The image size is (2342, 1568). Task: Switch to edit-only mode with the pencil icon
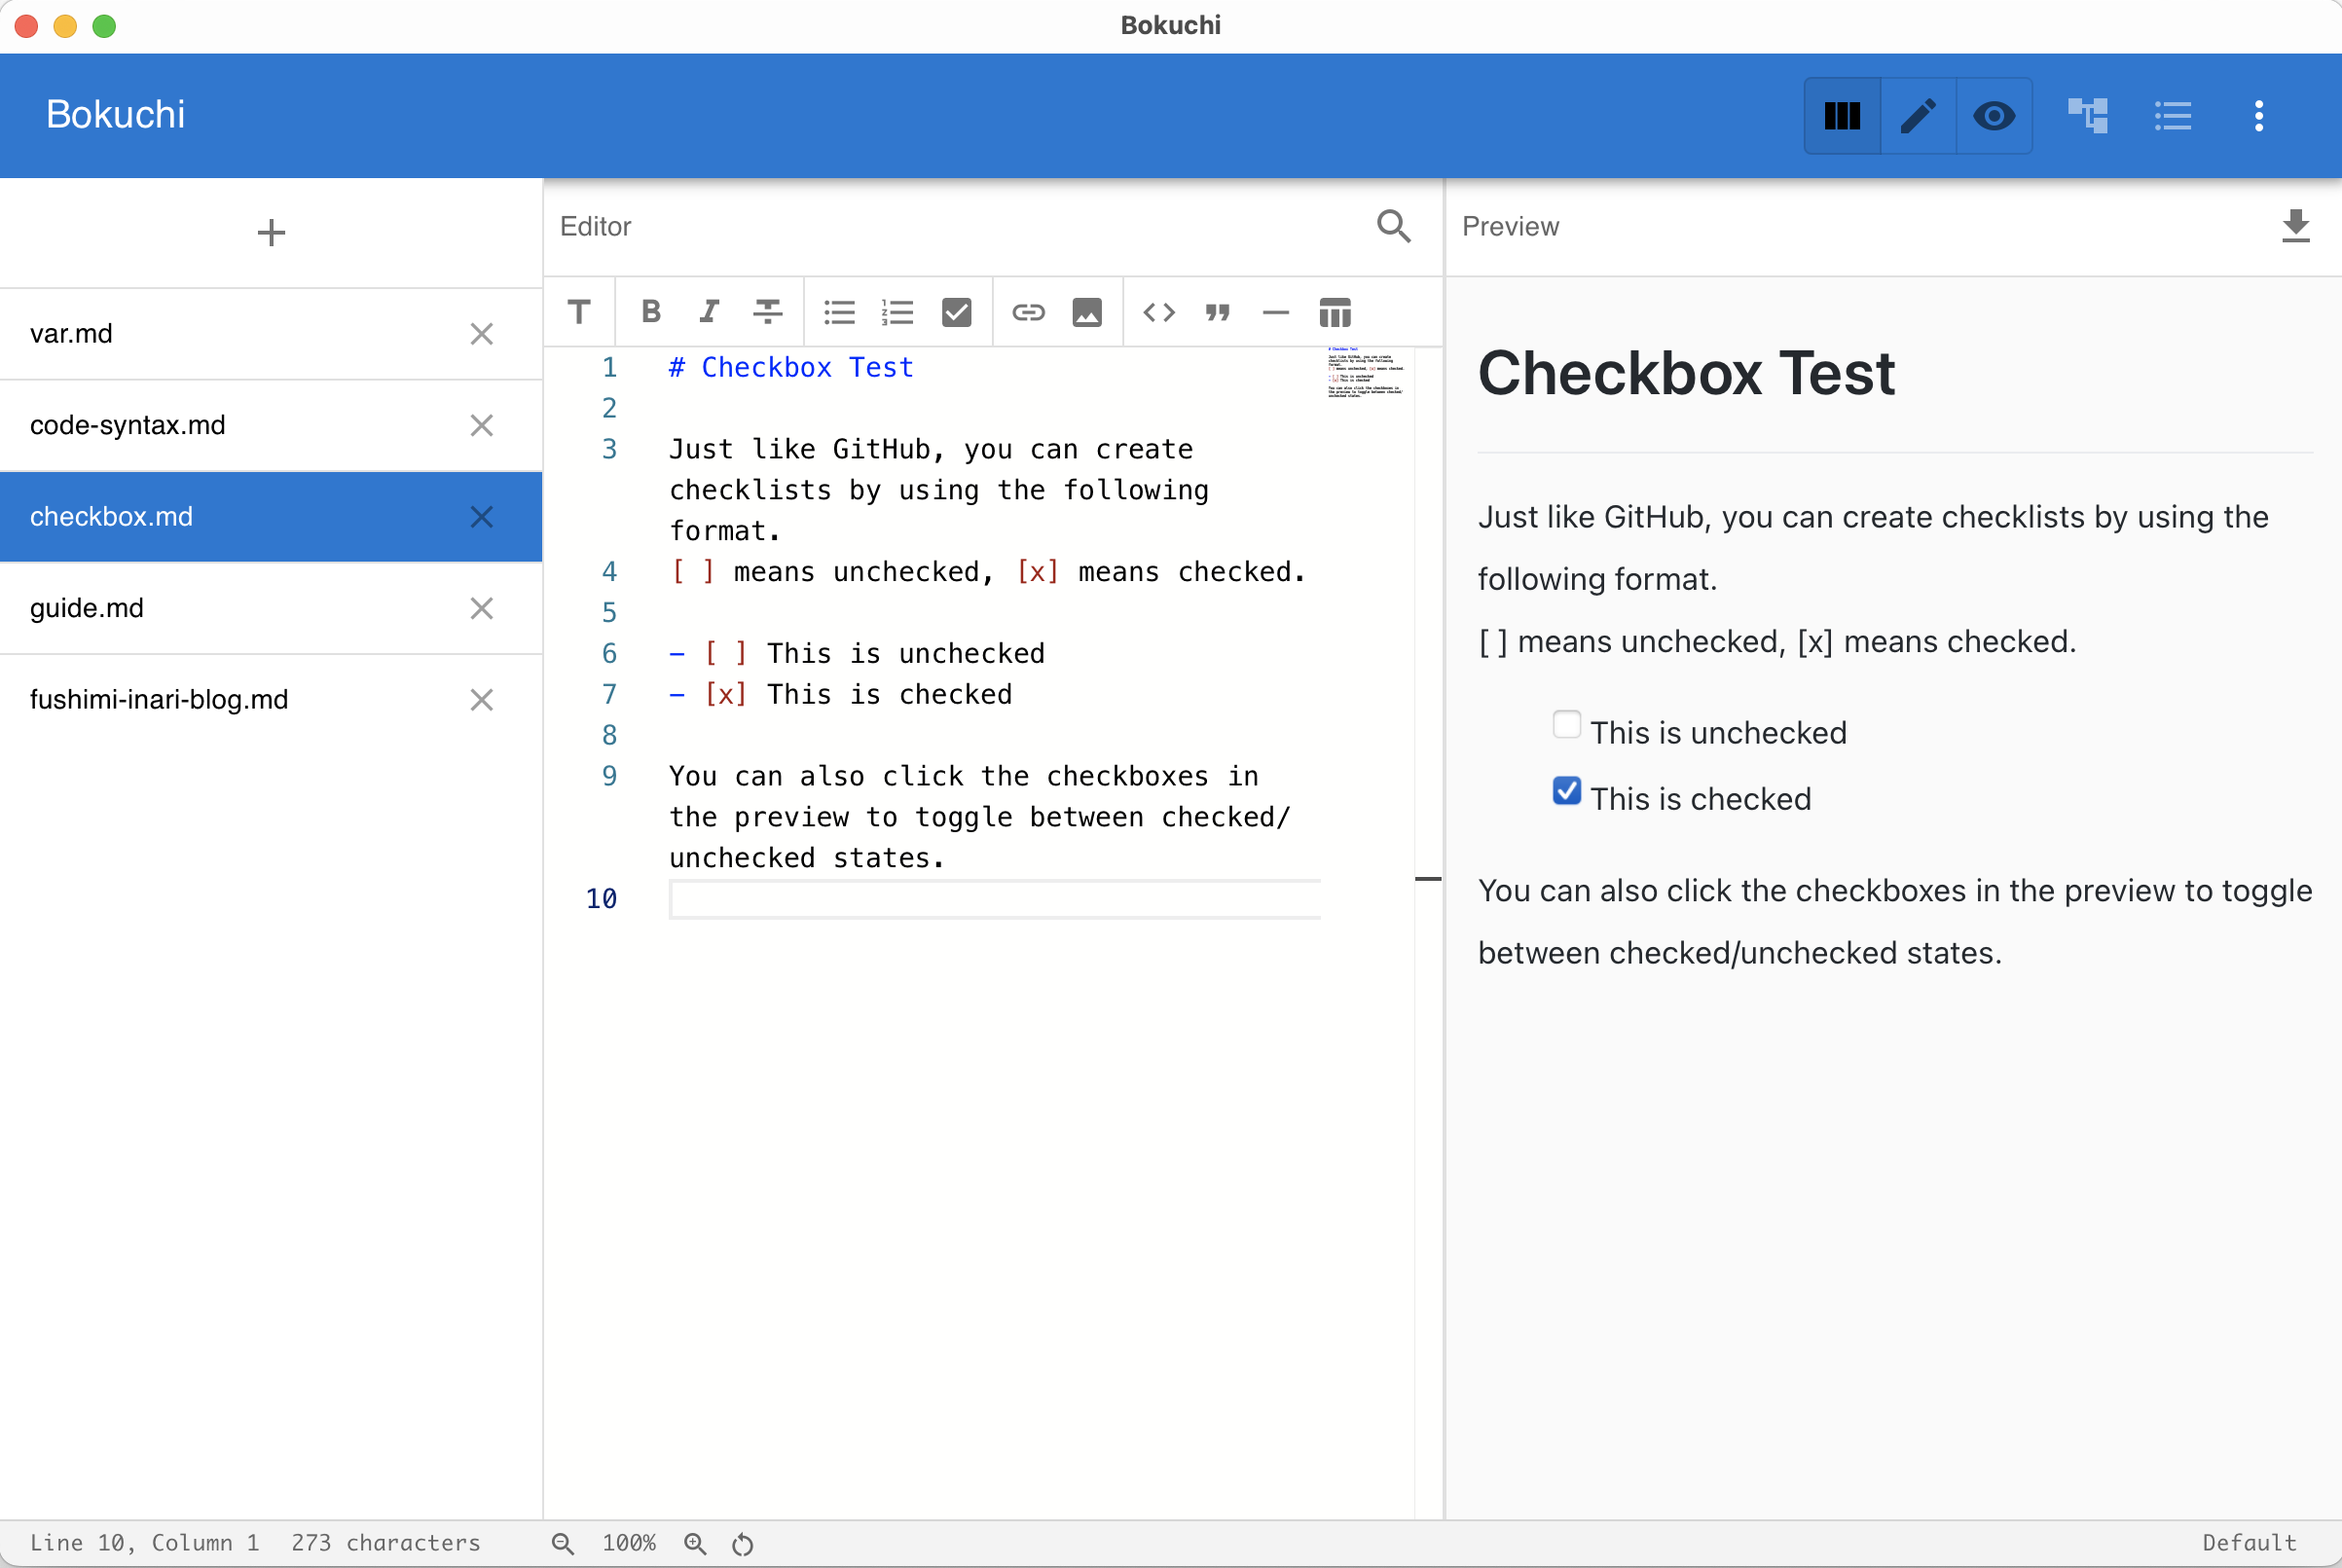[x=1917, y=116]
